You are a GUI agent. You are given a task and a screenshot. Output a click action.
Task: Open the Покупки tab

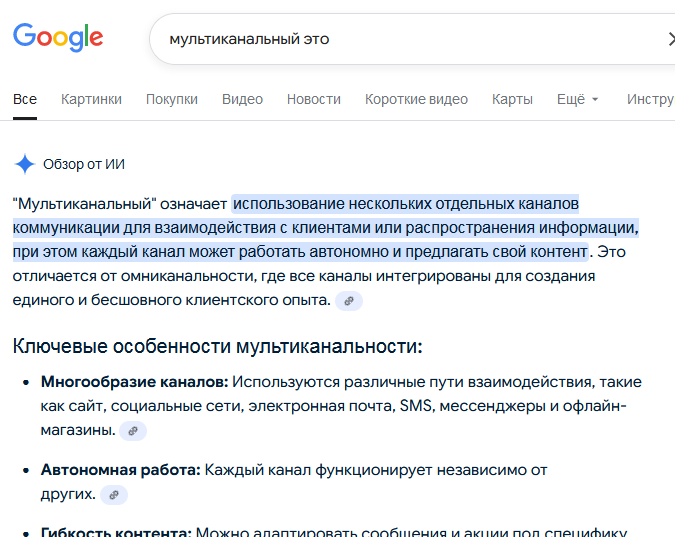pos(172,99)
